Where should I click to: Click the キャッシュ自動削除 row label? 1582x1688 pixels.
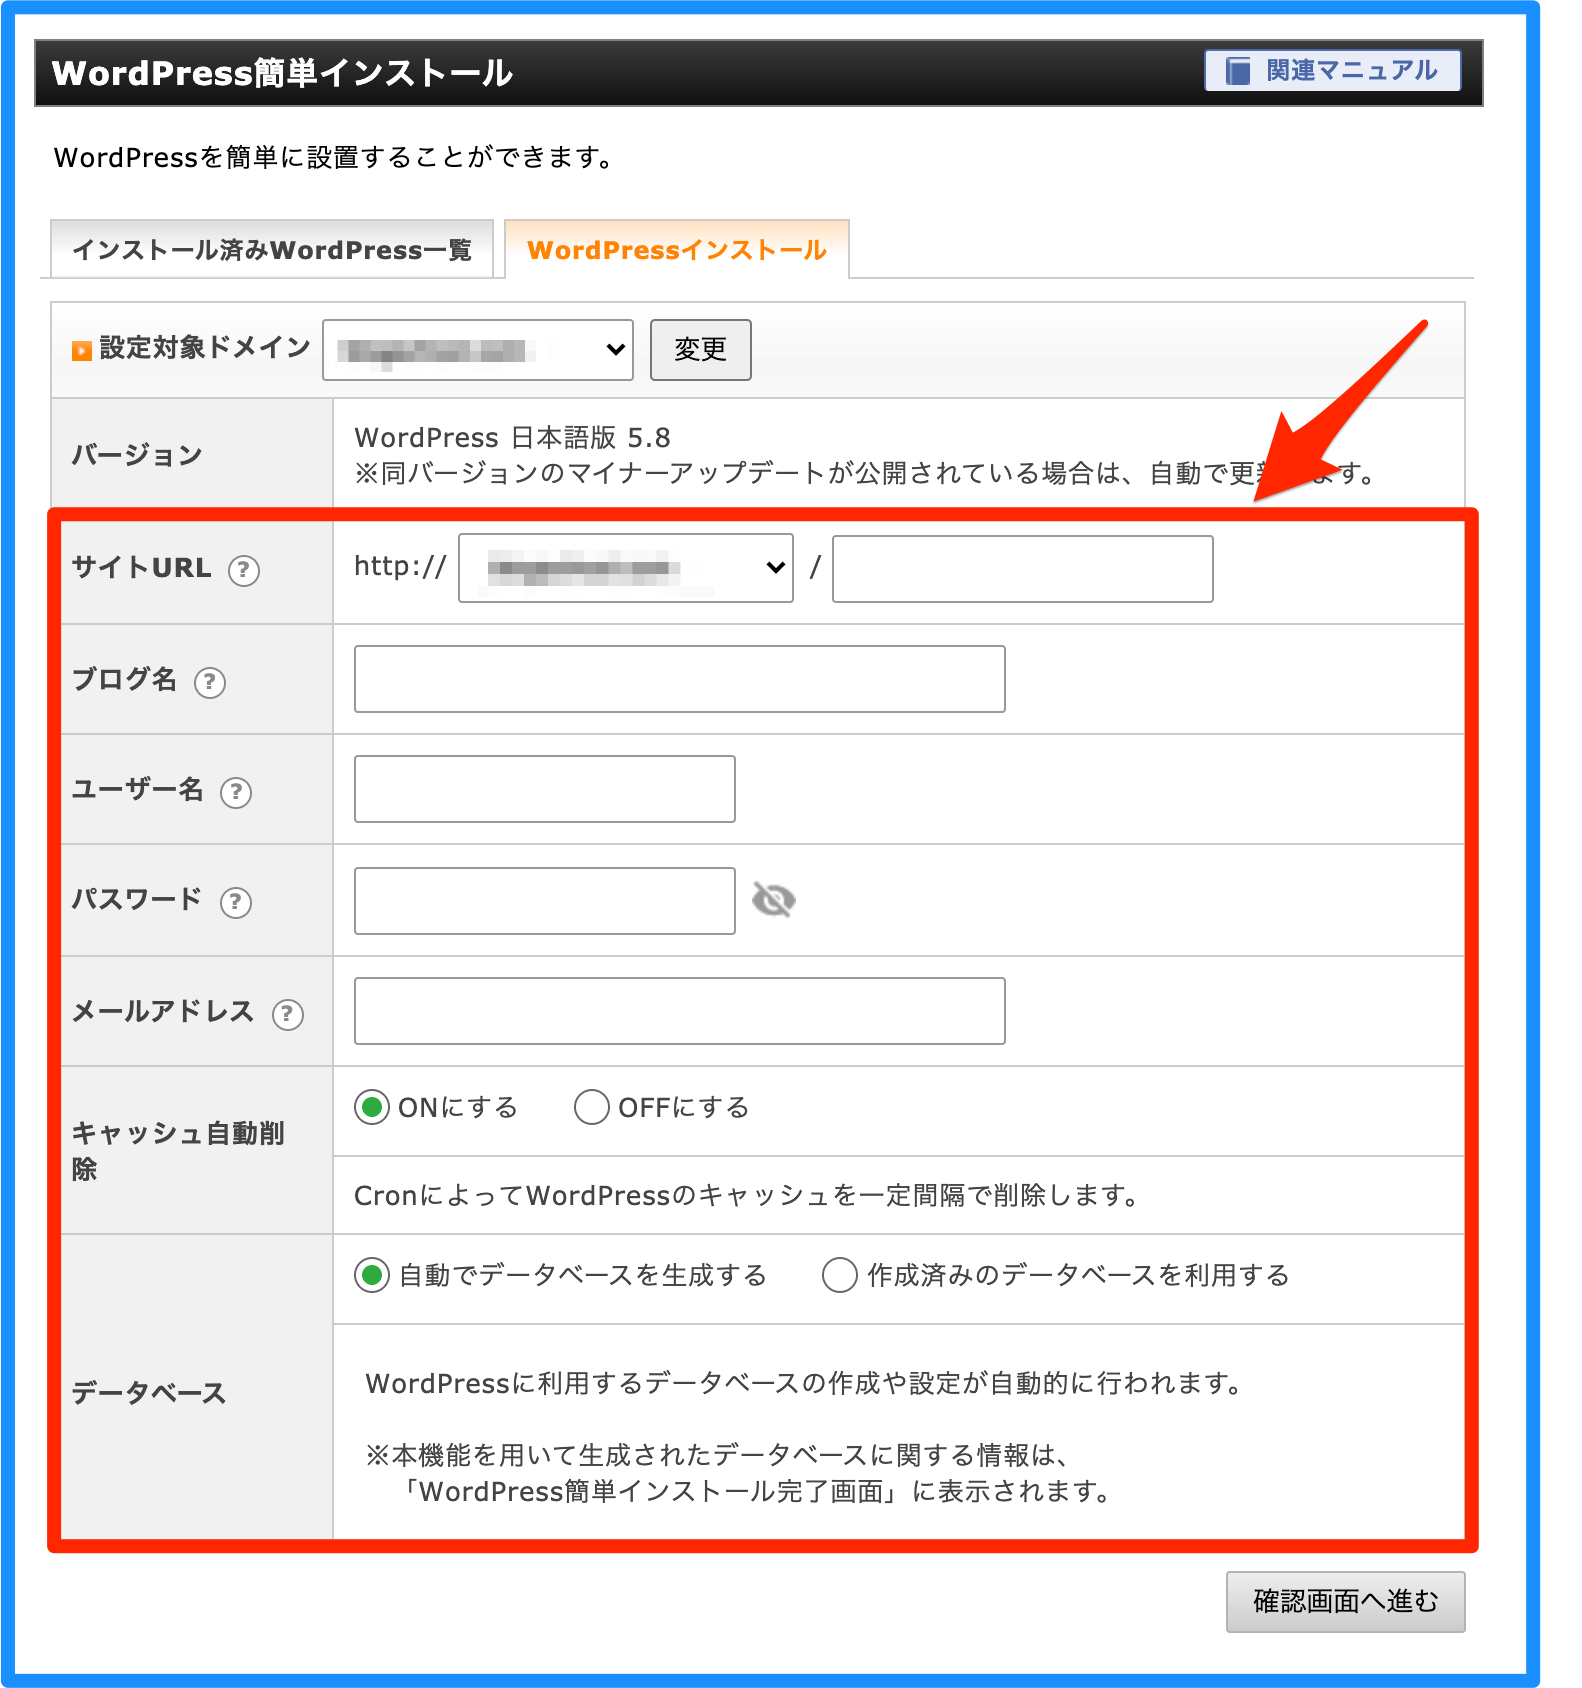pyautogui.click(x=178, y=1151)
